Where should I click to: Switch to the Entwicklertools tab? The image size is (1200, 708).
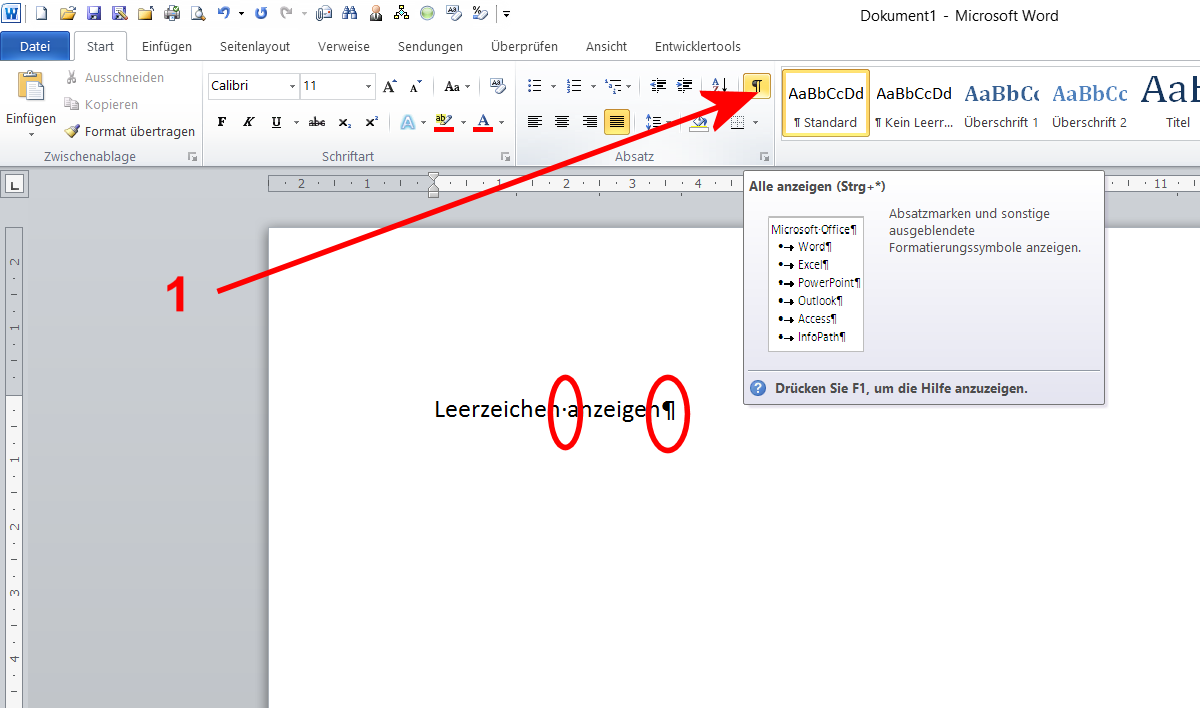698,46
